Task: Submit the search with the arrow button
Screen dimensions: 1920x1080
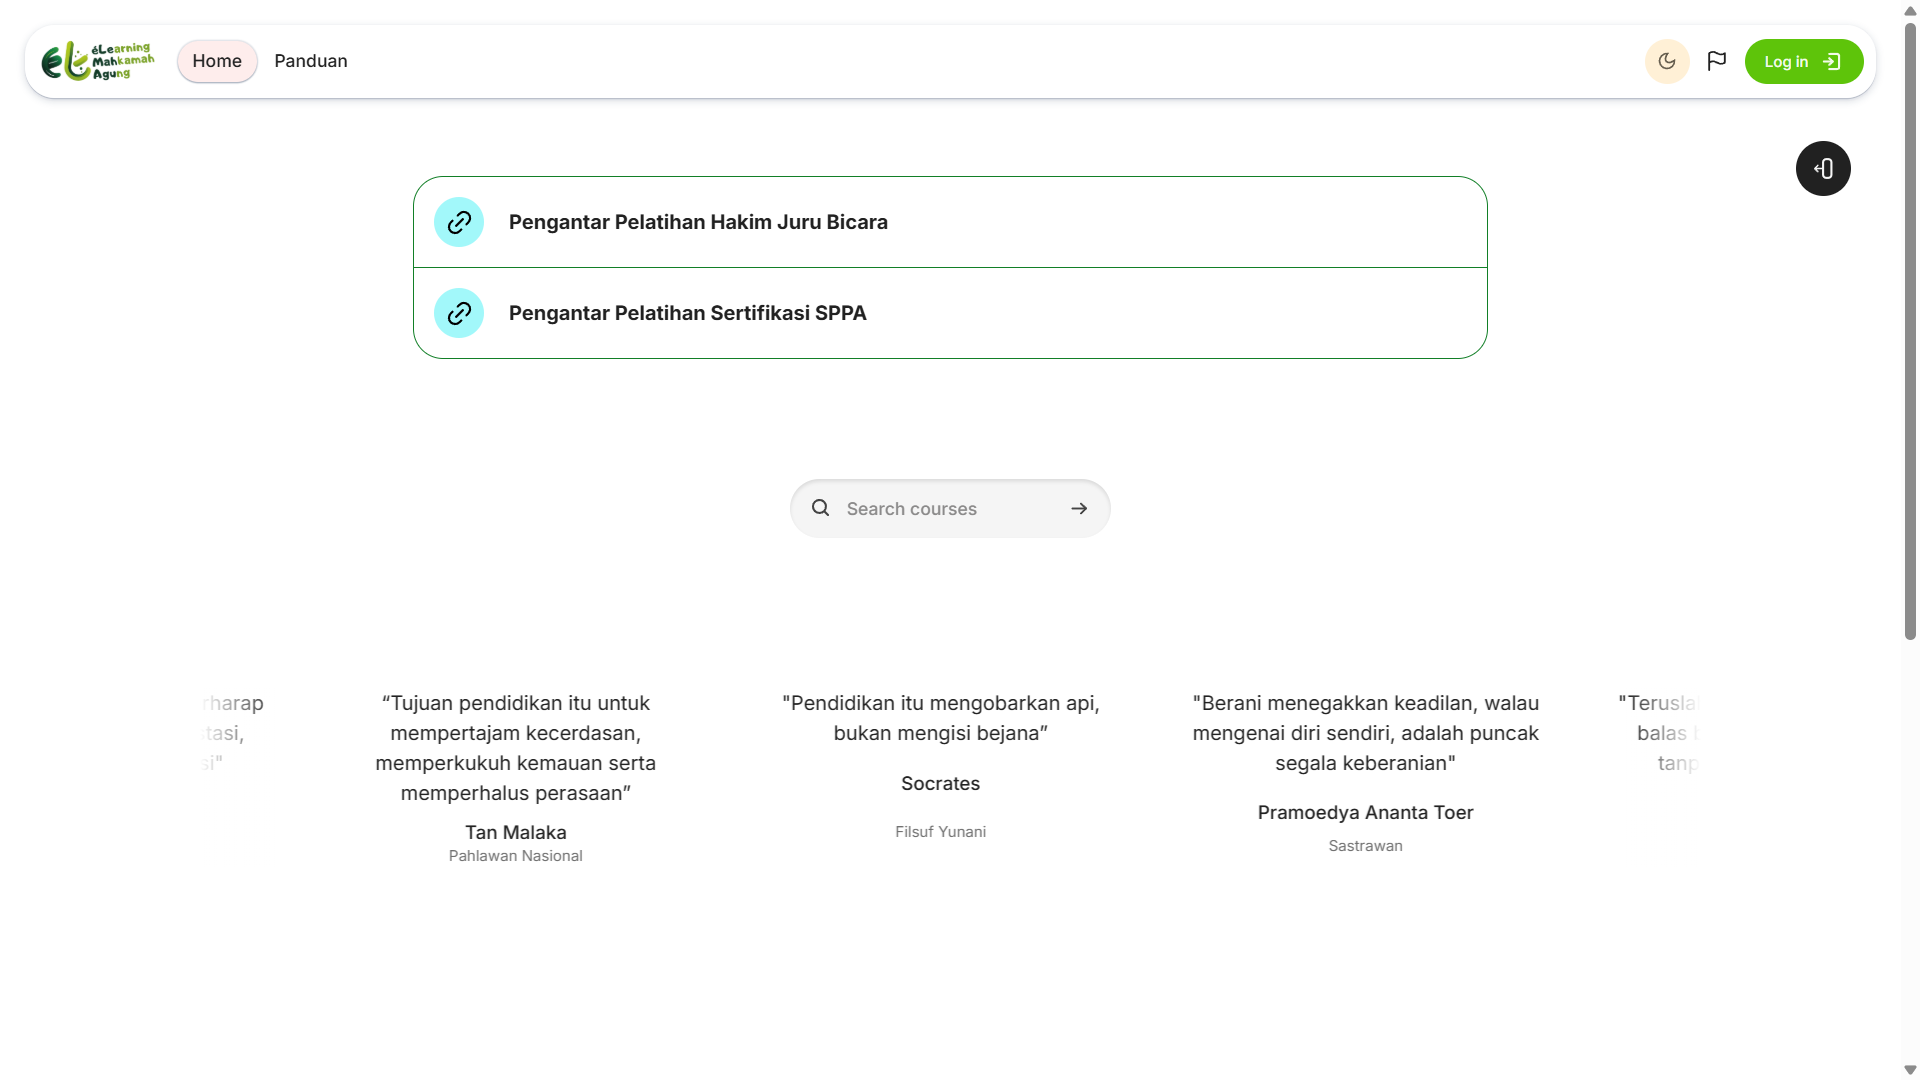Action: [1079, 509]
